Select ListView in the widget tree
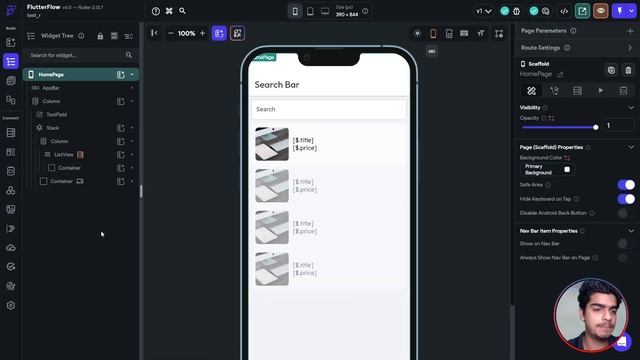This screenshot has height=360, width=640. click(x=64, y=155)
